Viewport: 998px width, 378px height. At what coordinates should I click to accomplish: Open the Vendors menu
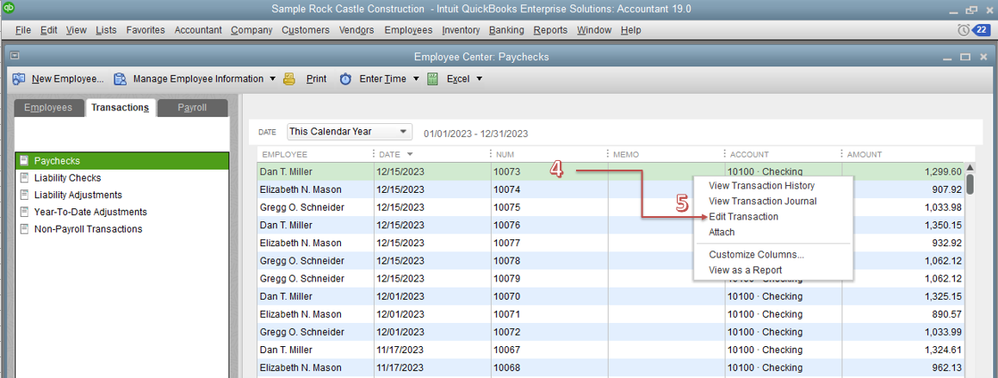point(356,30)
